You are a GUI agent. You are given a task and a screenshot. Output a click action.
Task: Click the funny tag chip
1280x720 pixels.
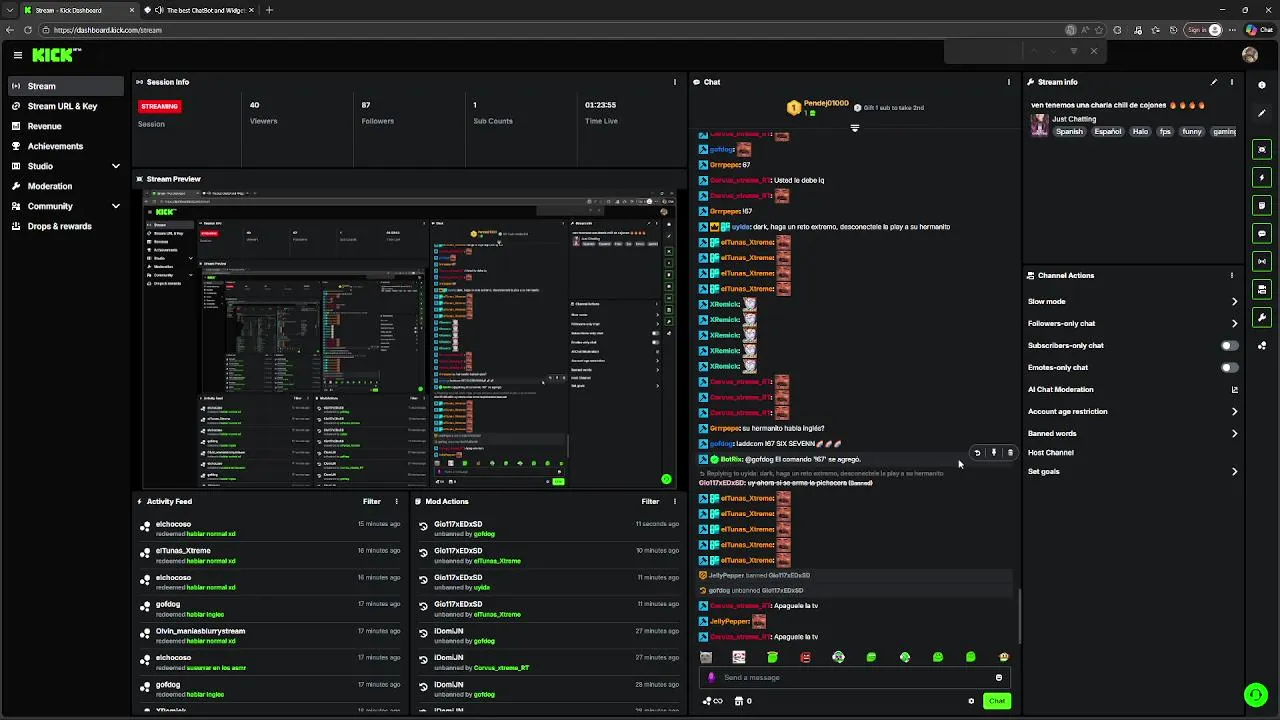(1192, 131)
